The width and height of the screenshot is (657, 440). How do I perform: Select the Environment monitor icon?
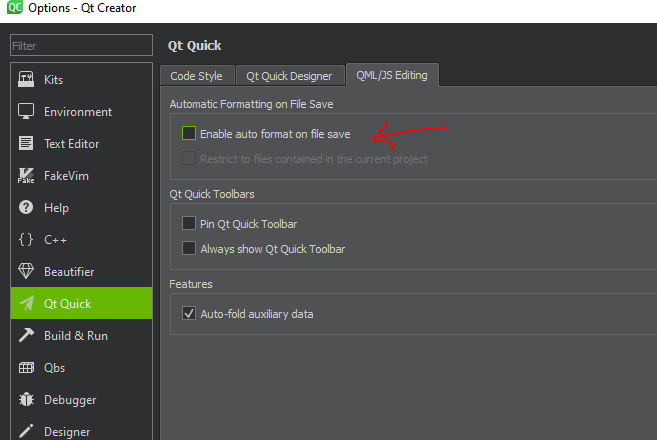(27, 112)
